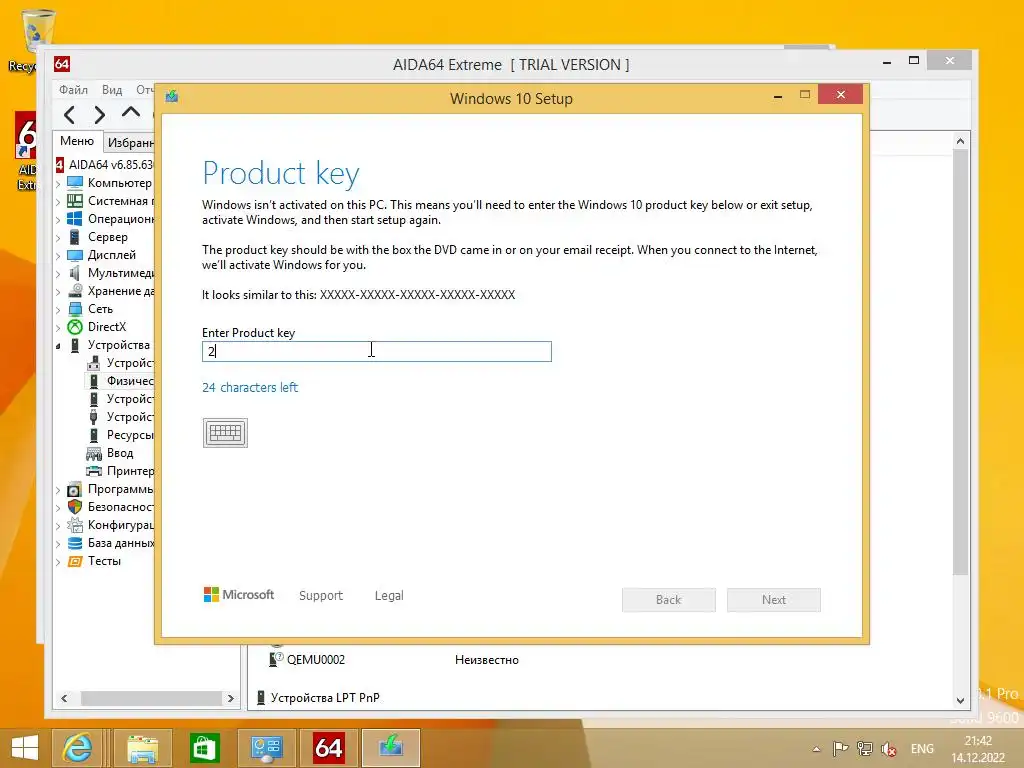Image resolution: width=1024 pixels, height=768 pixels.
Task: Select the AIDA64 v6.85 root tree item
Action: pyautogui.click(x=106, y=165)
